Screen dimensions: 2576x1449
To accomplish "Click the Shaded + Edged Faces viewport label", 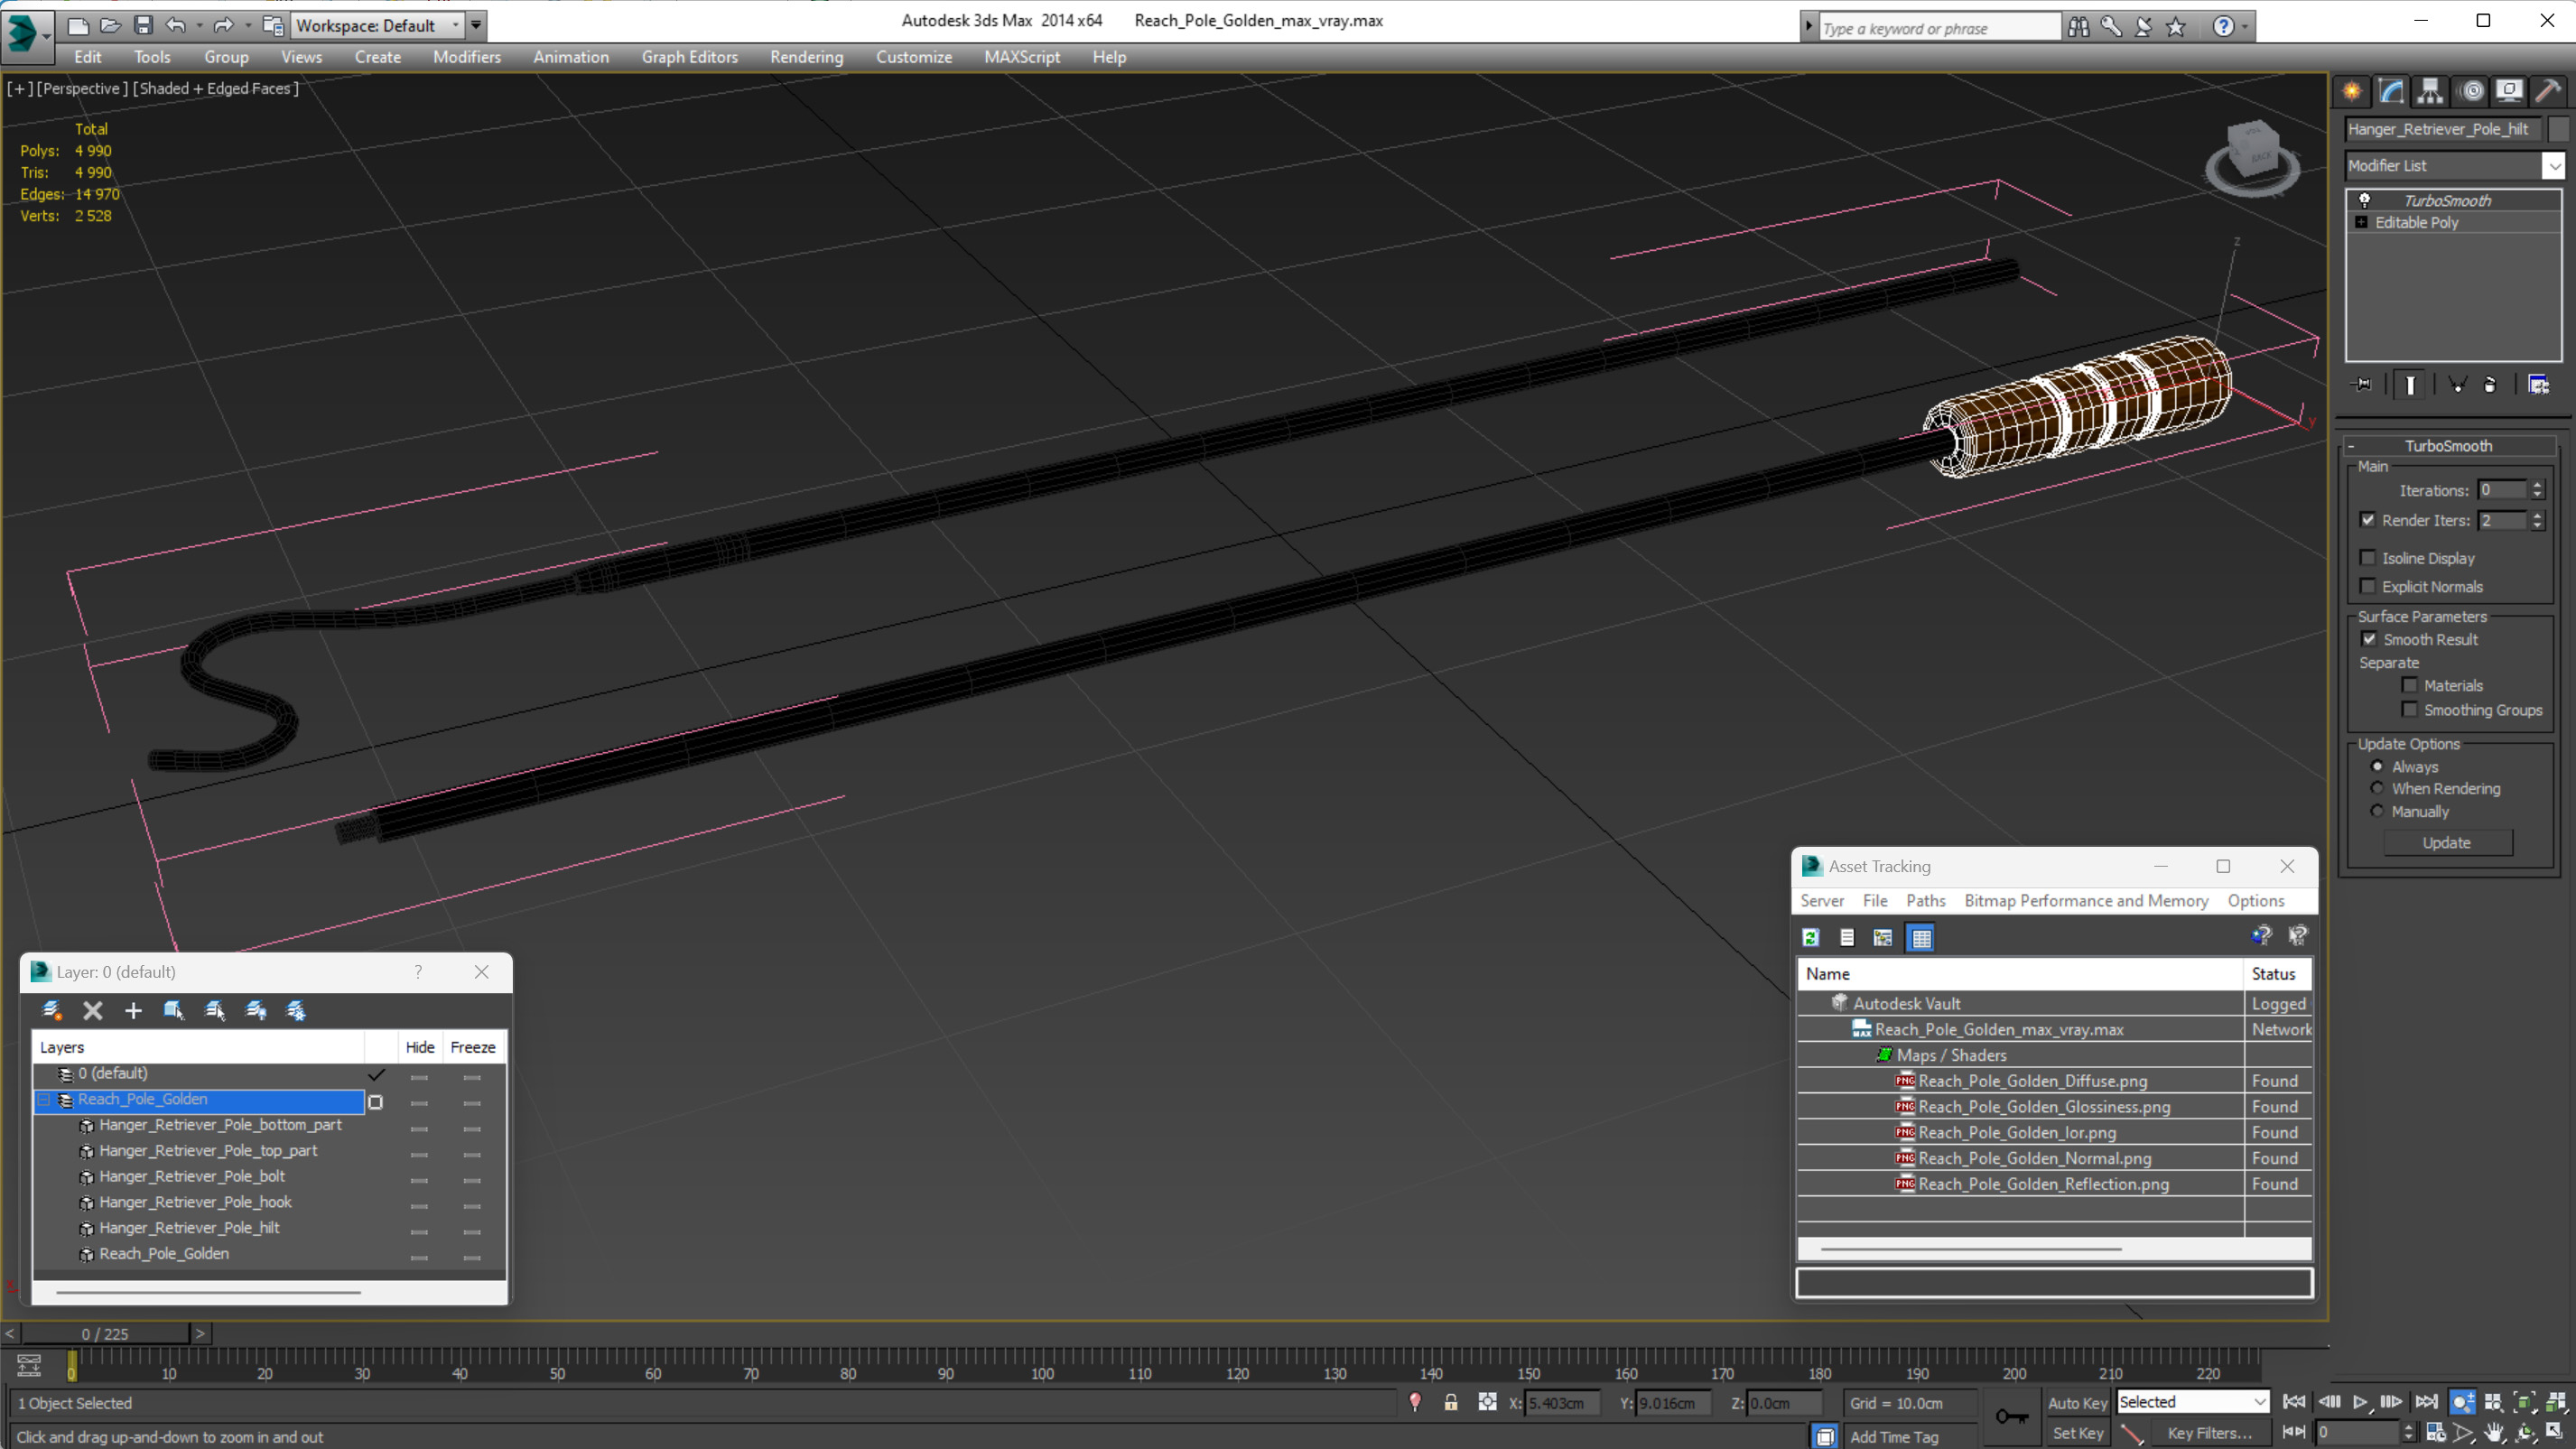I will tap(215, 88).
